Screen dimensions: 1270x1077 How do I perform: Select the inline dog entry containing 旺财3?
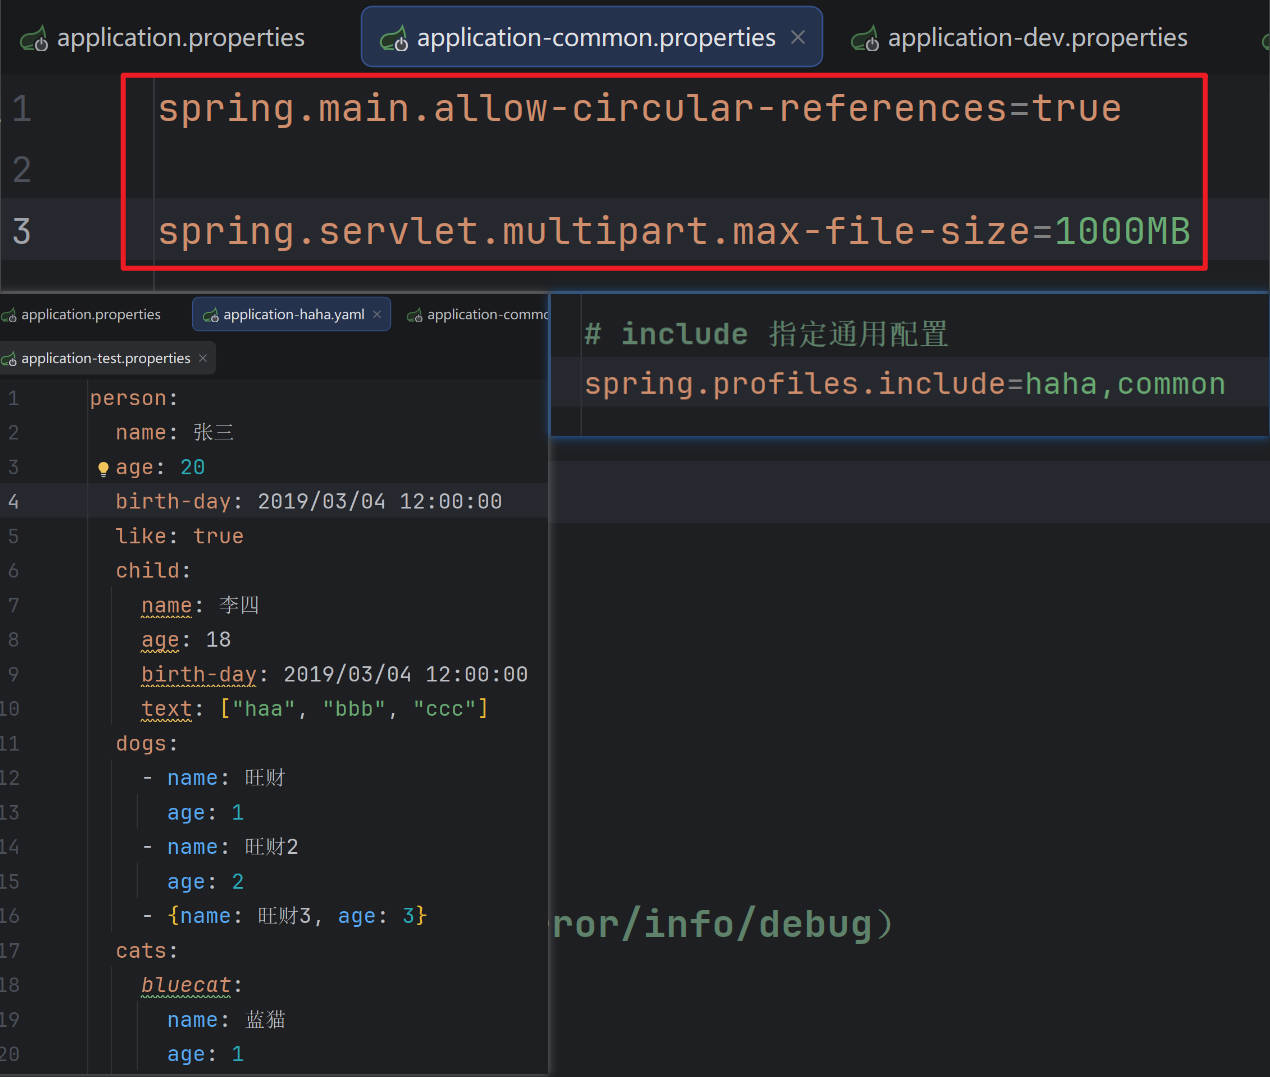pyautogui.click(x=295, y=915)
